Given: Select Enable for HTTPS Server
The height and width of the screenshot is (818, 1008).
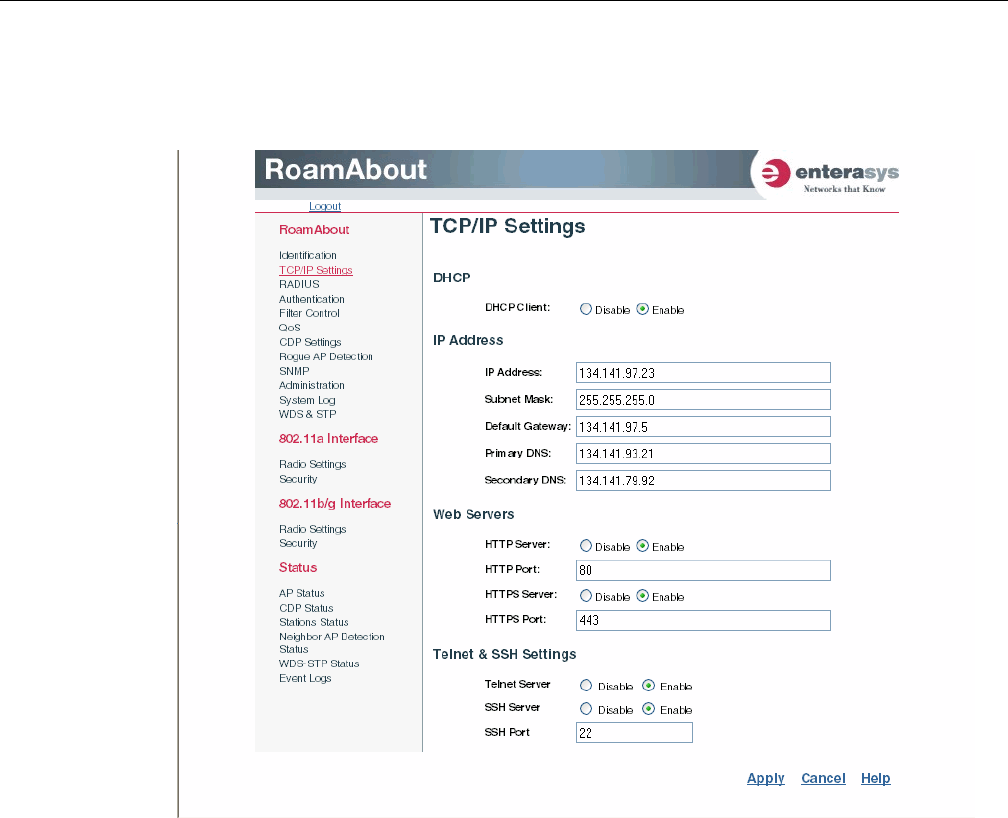Looking at the screenshot, I should point(642,596).
